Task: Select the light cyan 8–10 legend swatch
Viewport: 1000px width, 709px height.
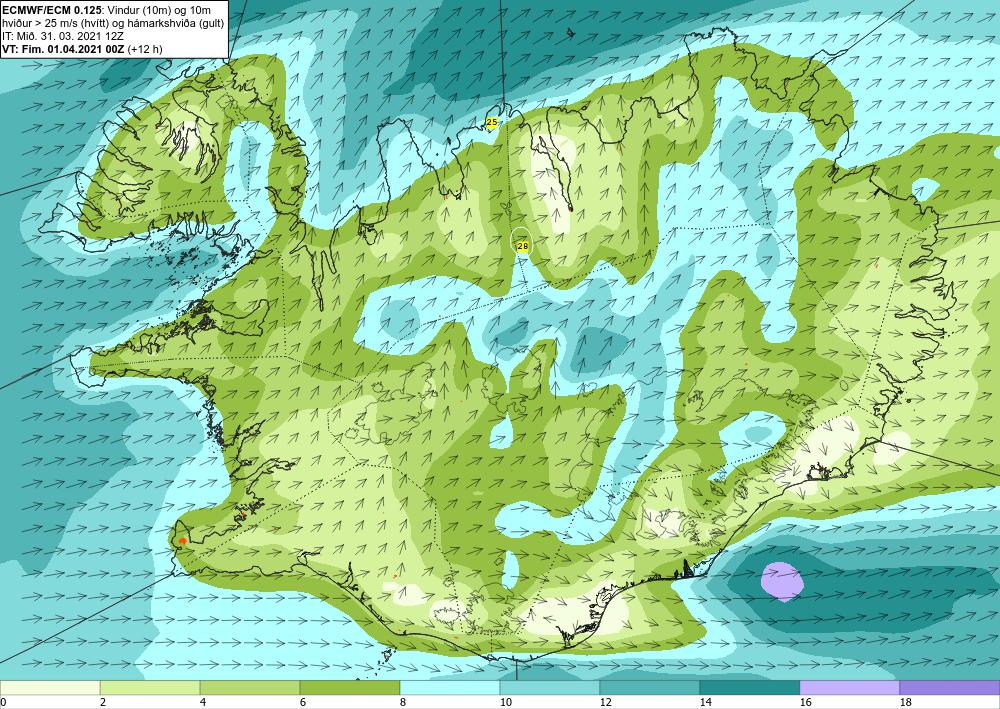Action: [450, 688]
